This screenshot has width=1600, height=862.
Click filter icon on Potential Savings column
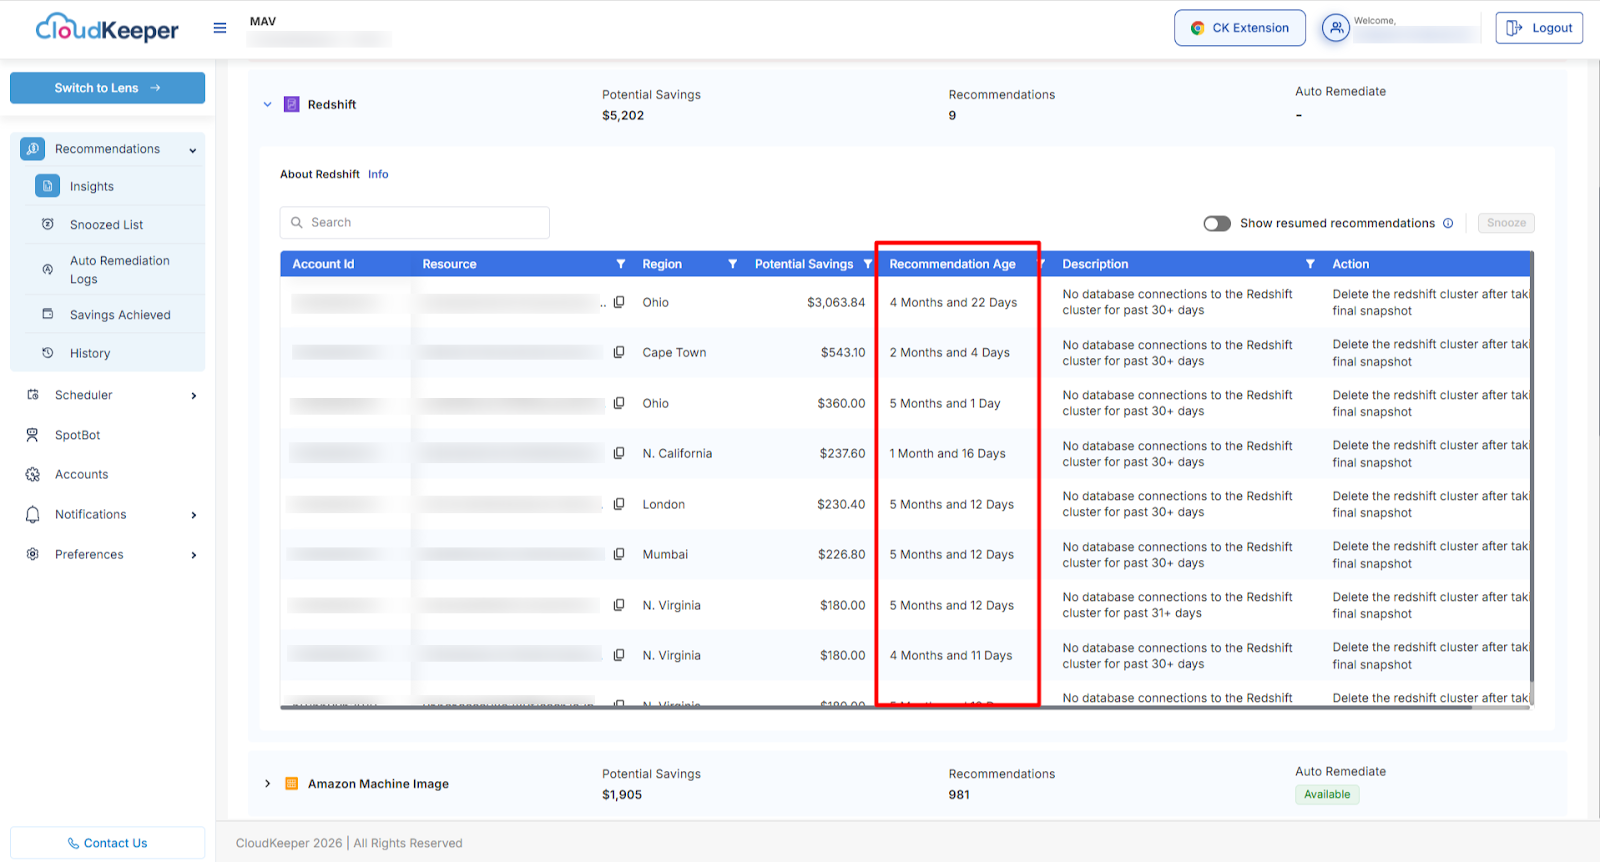867,264
